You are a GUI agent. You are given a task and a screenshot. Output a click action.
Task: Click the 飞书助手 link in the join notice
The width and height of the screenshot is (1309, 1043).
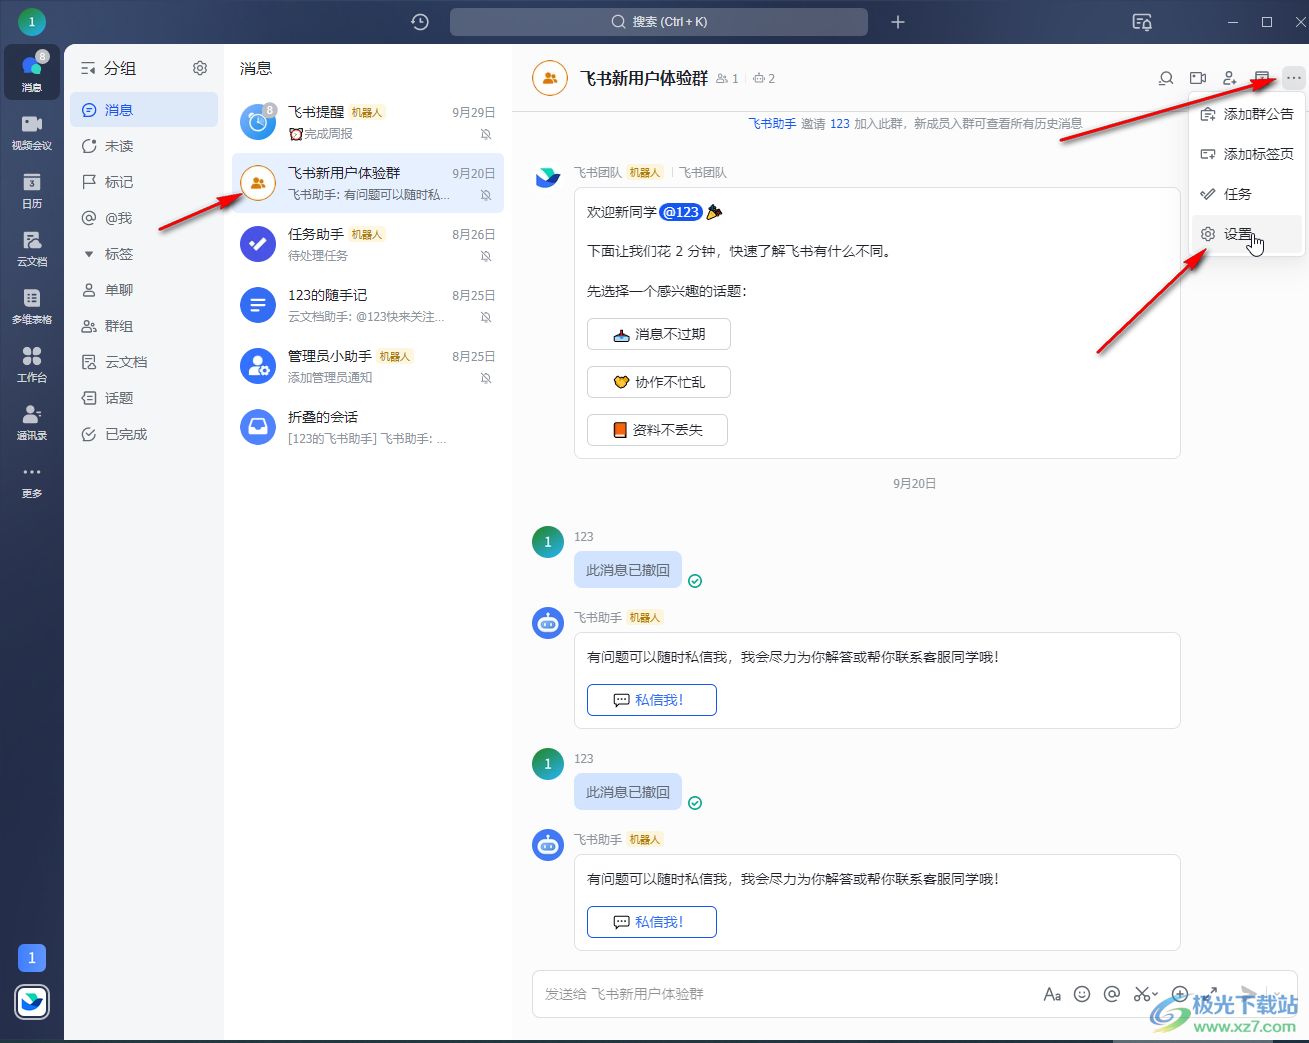coord(772,124)
